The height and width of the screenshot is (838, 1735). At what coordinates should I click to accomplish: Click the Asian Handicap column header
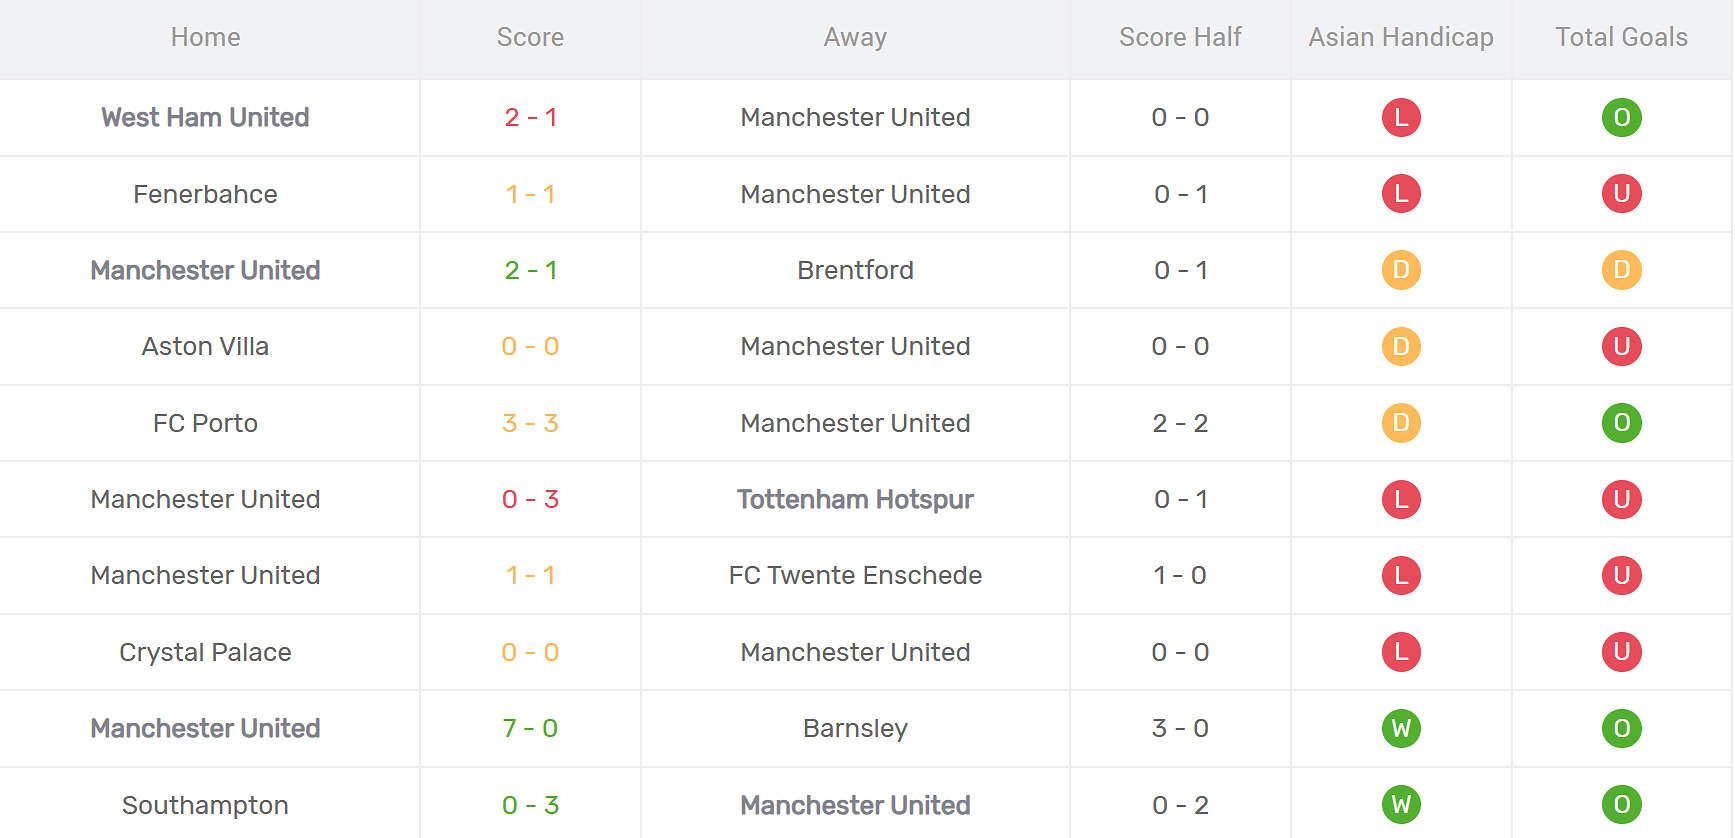point(1400,38)
